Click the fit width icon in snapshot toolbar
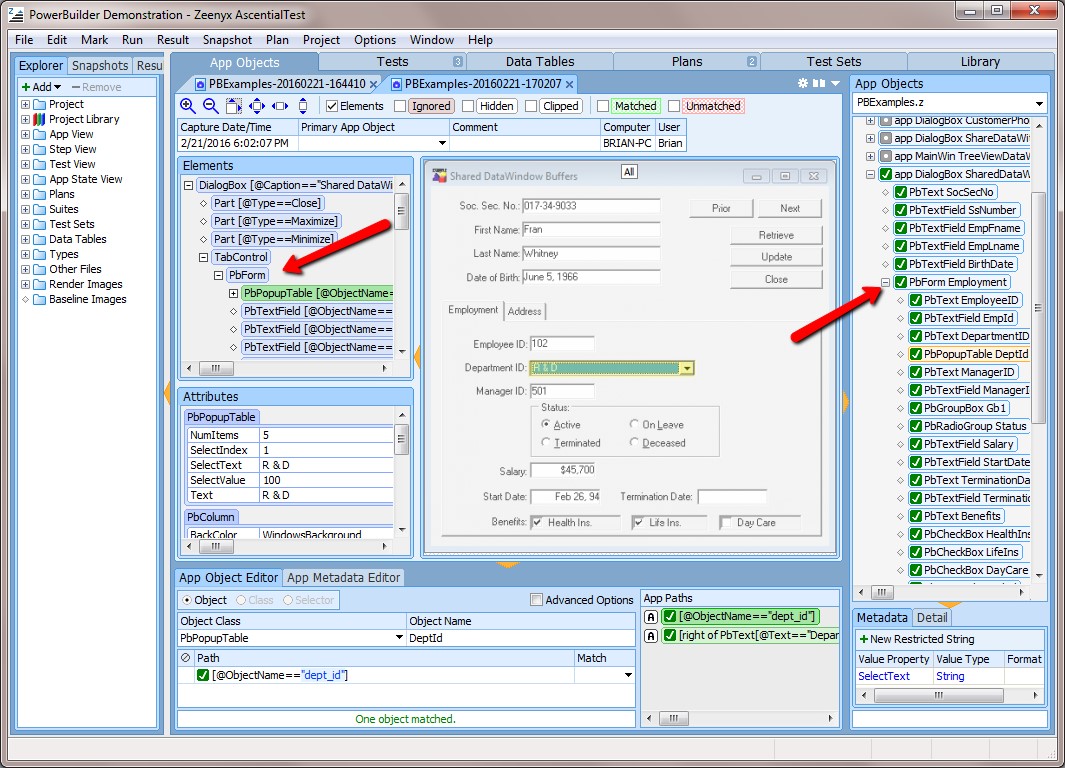This screenshot has width=1065, height=768. 280,106
